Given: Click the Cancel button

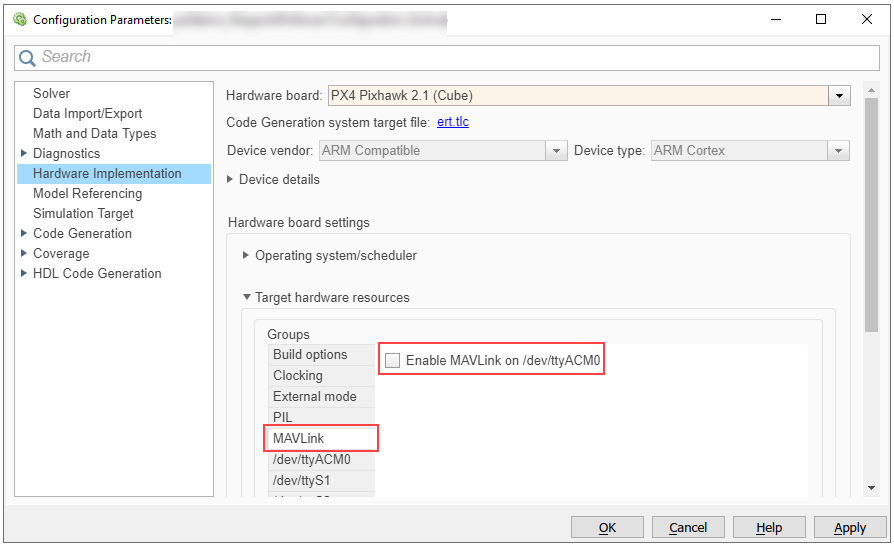Looking at the screenshot, I should click(x=688, y=527).
